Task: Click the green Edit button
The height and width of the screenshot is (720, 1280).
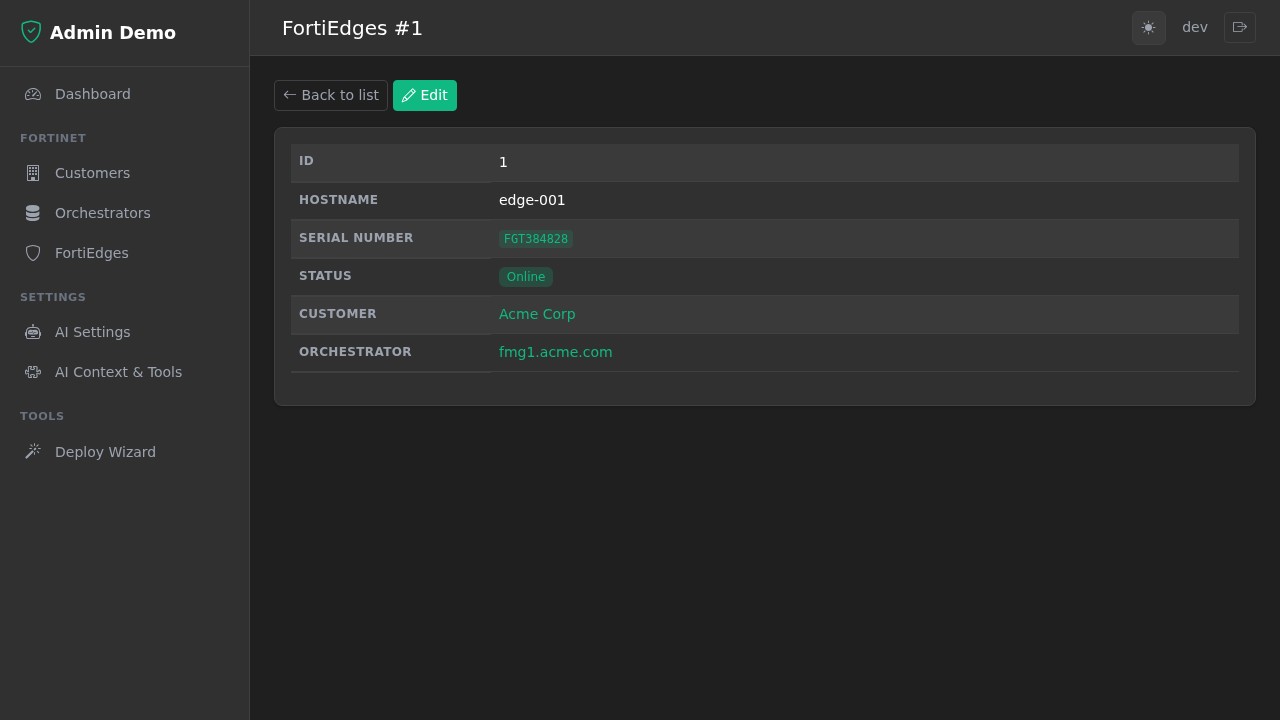Action: pyautogui.click(x=425, y=95)
